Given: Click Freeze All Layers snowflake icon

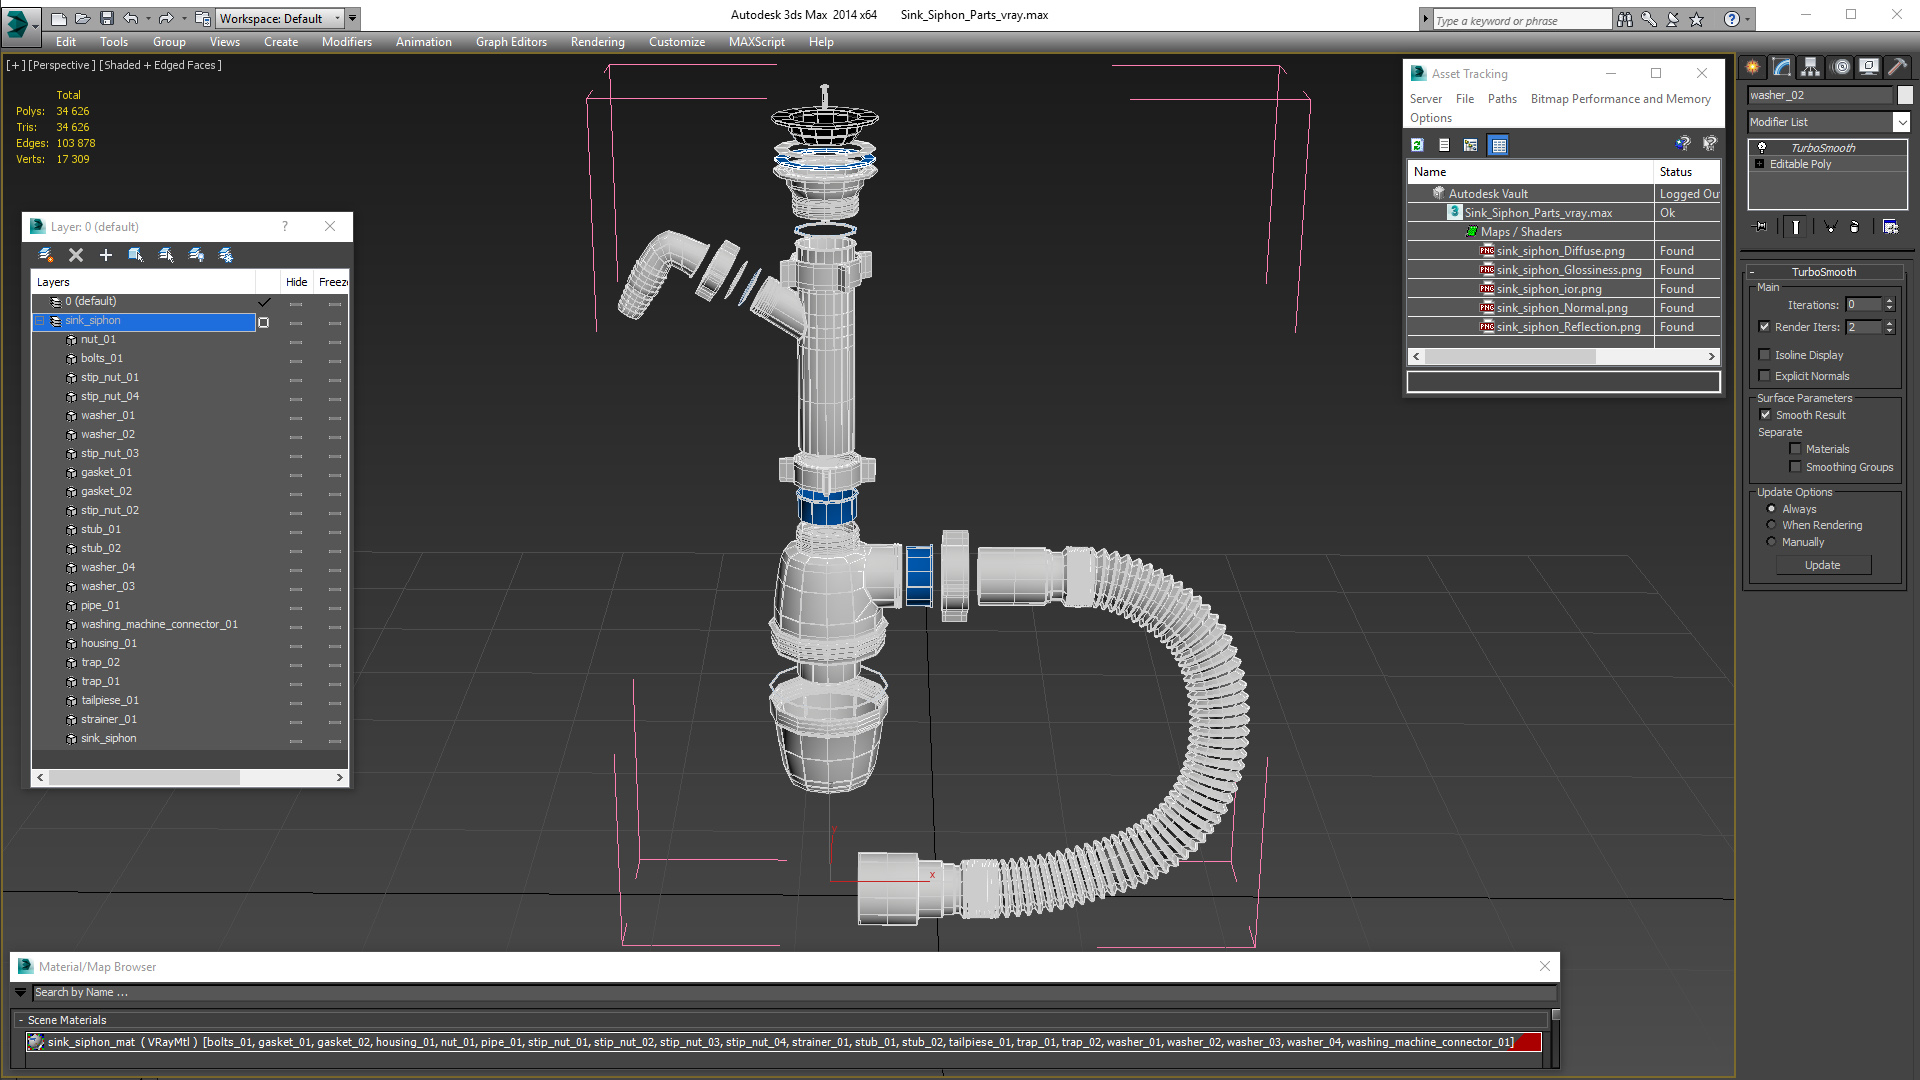Looking at the screenshot, I should (226, 255).
